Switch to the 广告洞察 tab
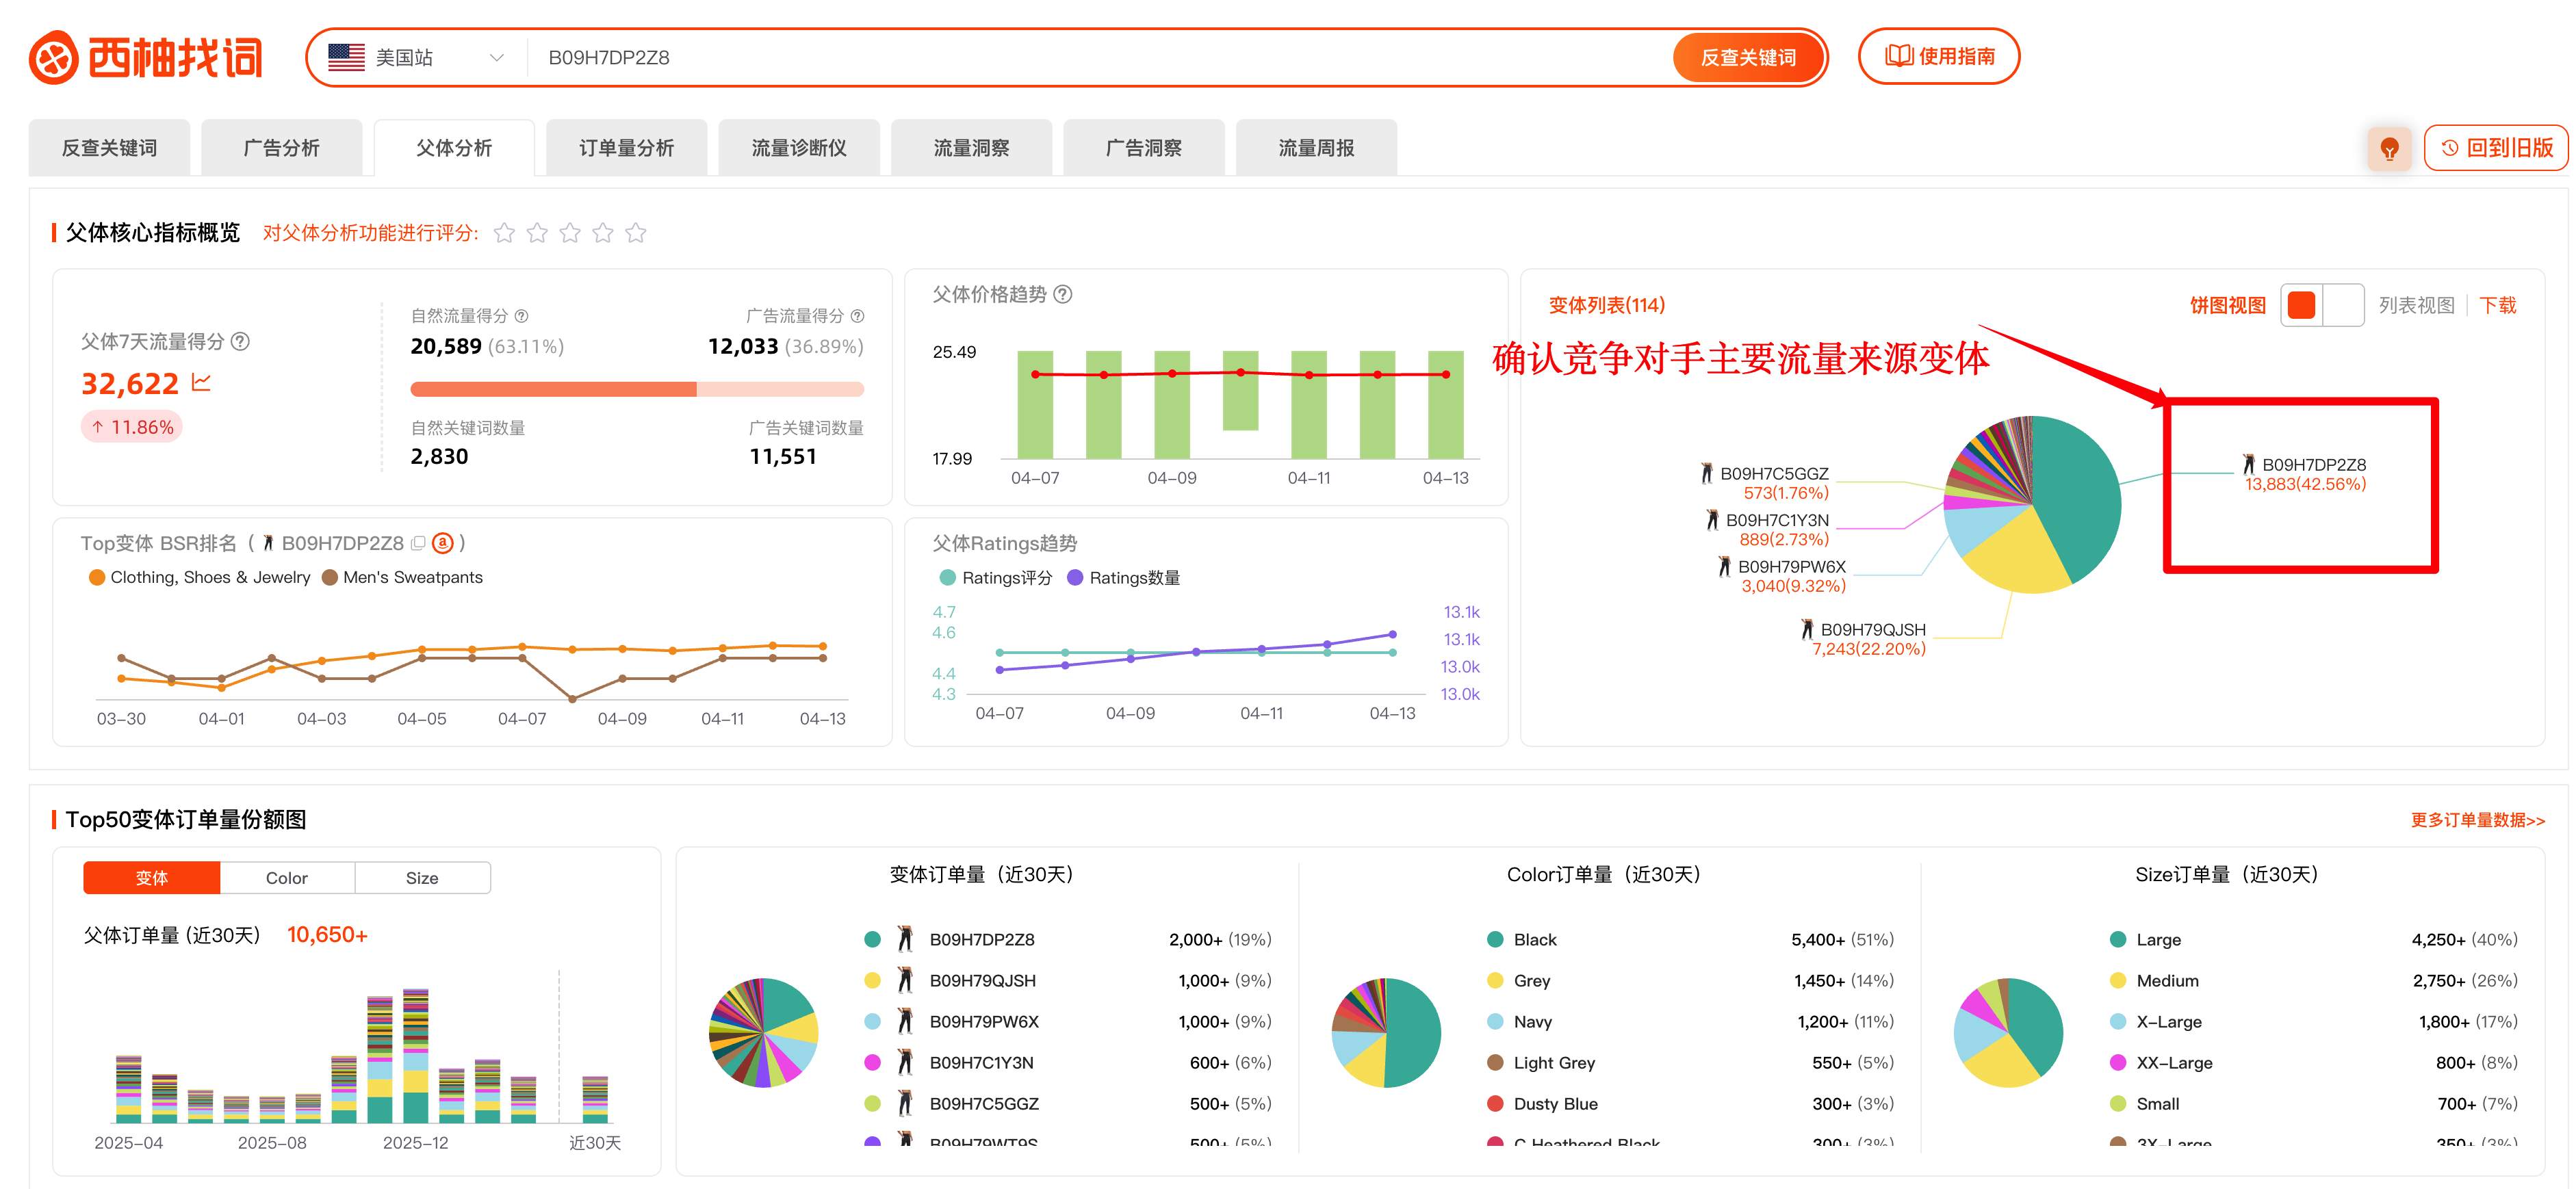 (1144, 147)
